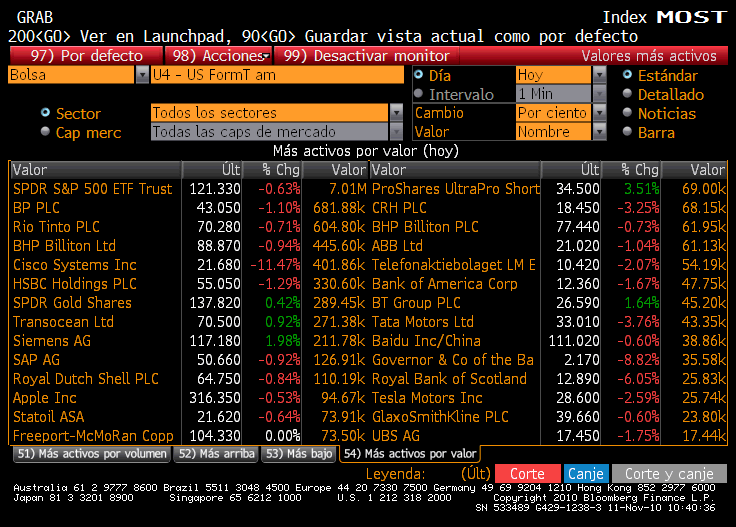This screenshot has height=527, width=736.
Task: Switch to 54) Más activos por valor tab
Action: (410, 454)
